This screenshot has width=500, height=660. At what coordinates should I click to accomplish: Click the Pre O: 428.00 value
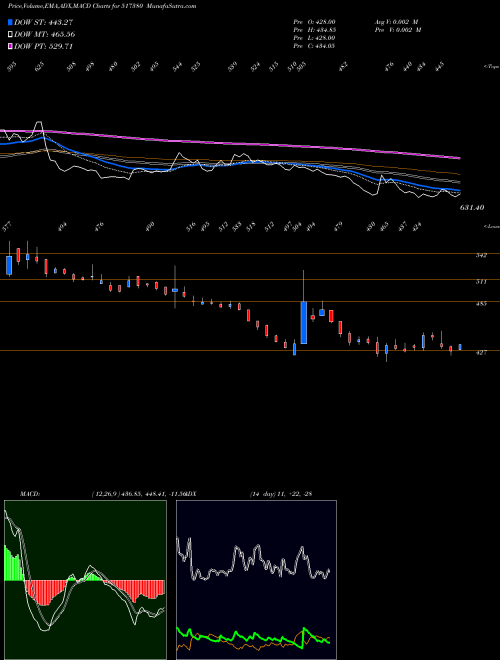coord(314,21)
